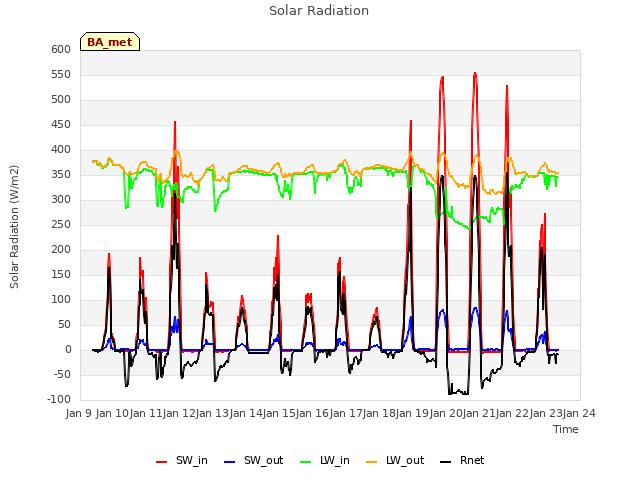The width and height of the screenshot is (640, 480).
Task: Click the 600 y-axis tick label
Action: (x=61, y=49)
